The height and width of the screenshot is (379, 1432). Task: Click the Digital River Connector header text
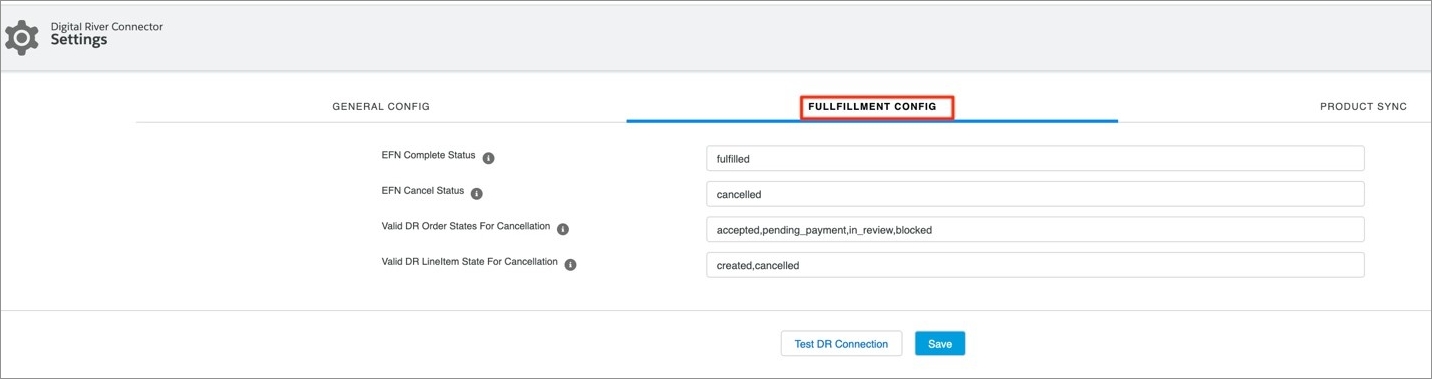(107, 26)
